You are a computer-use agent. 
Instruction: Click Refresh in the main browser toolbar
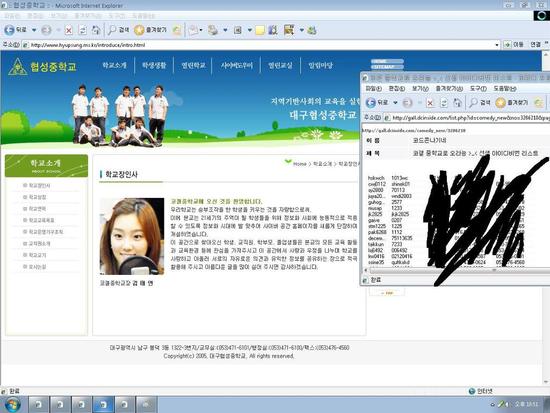click(x=82, y=31)
